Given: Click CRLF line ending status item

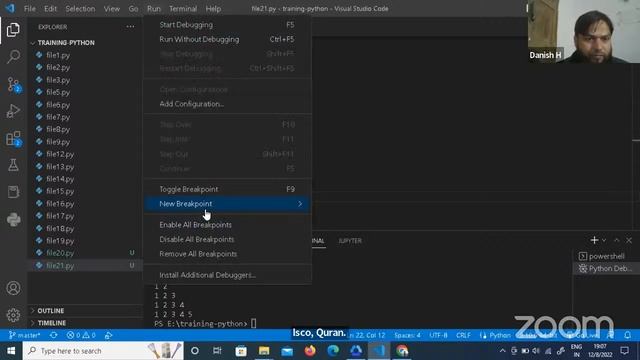Looking at the screenshot, I should pos(463,335).
